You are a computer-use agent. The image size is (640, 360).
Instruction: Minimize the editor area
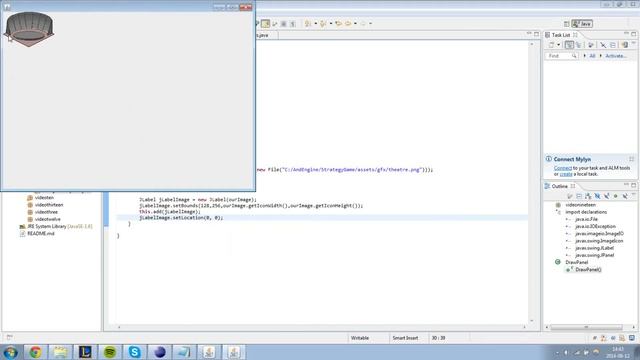coord(529,34)
